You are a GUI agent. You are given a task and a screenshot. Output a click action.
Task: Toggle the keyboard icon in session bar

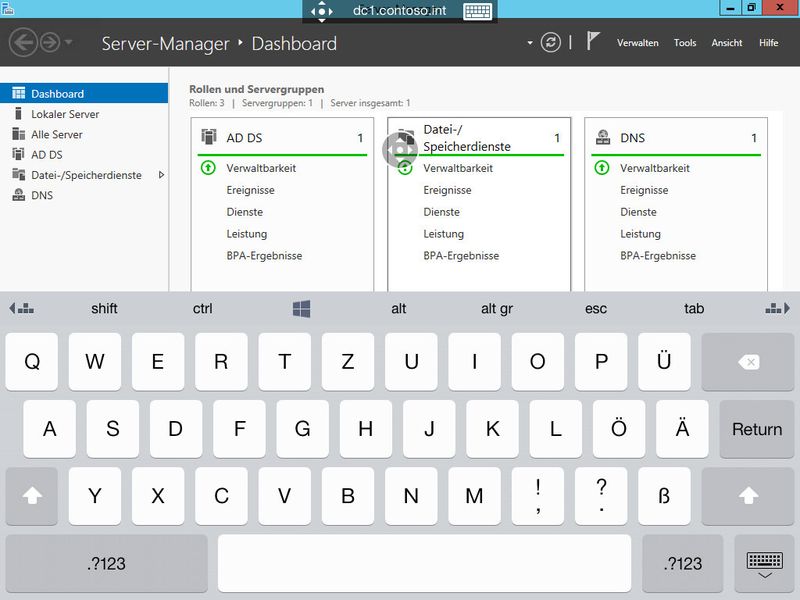[478, 11]
